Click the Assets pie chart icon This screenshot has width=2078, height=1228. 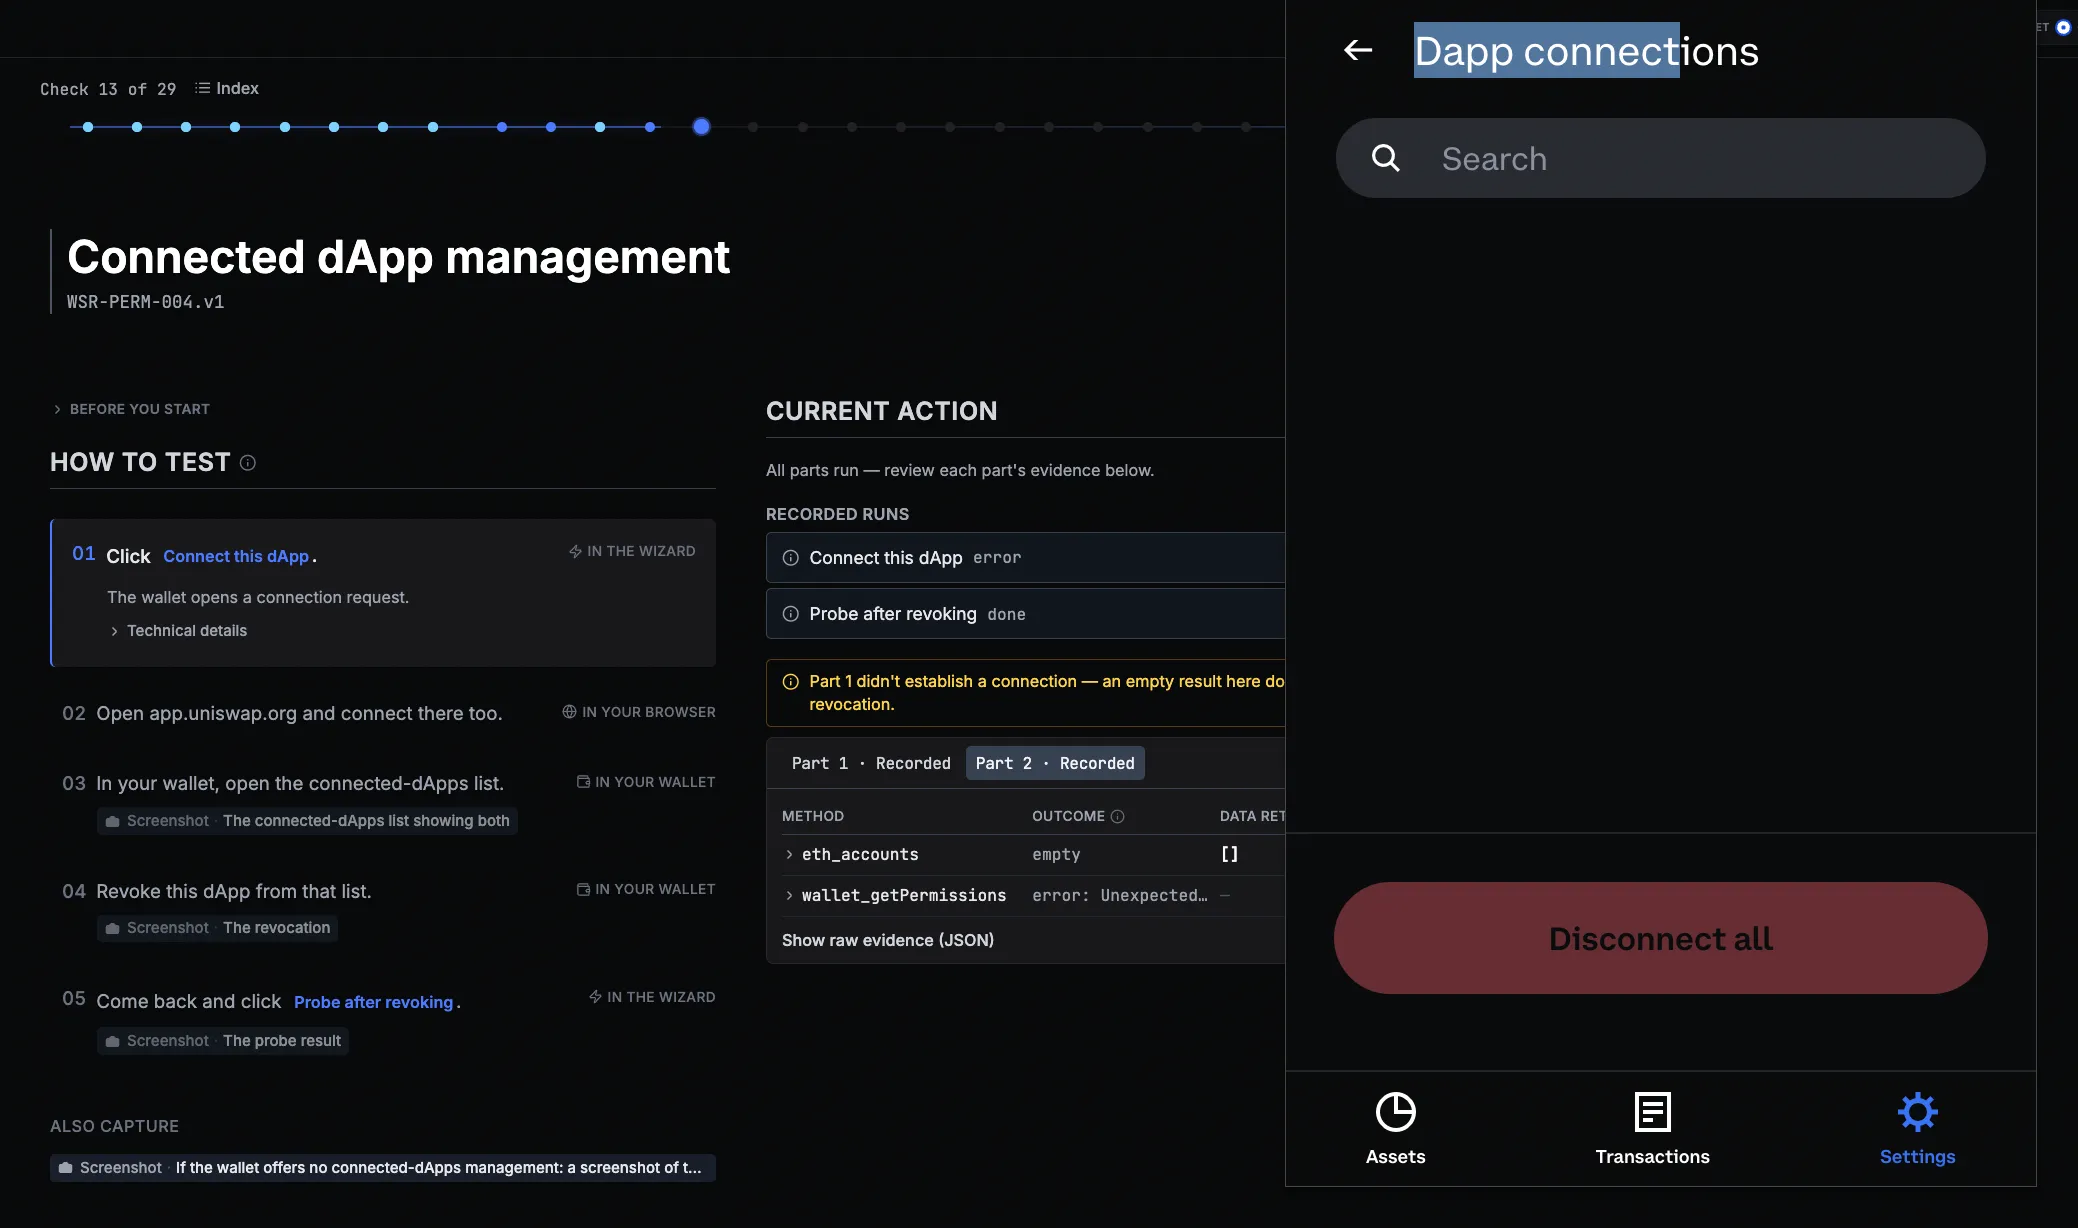1395,1112
